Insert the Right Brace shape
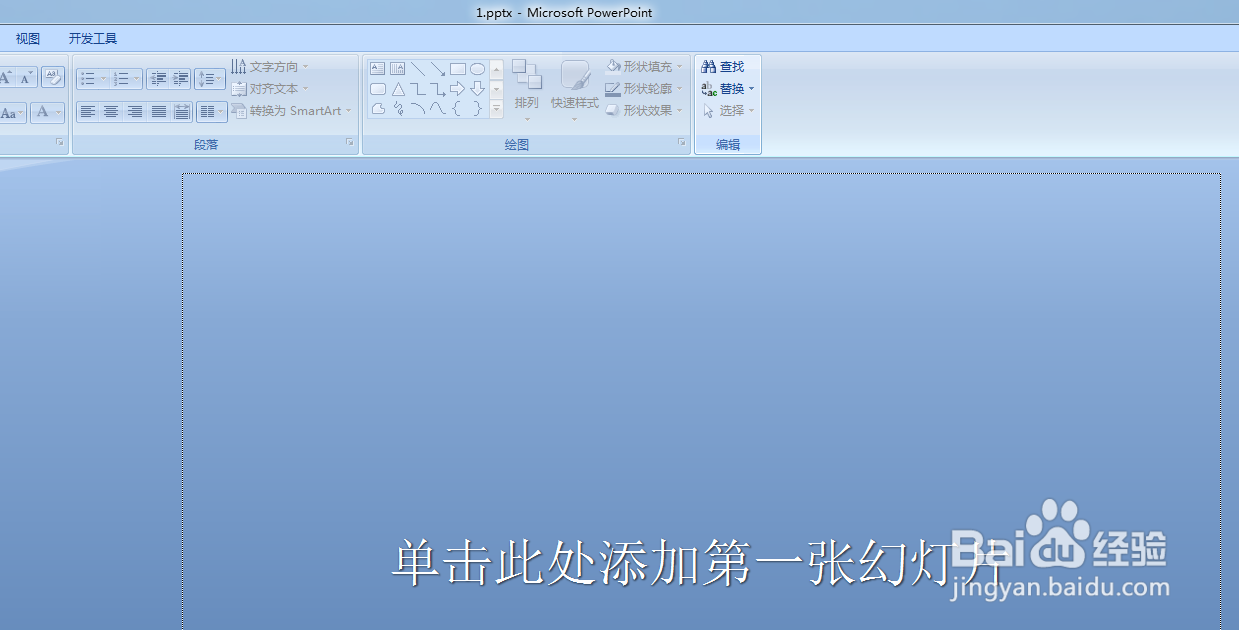 point(478,109)
